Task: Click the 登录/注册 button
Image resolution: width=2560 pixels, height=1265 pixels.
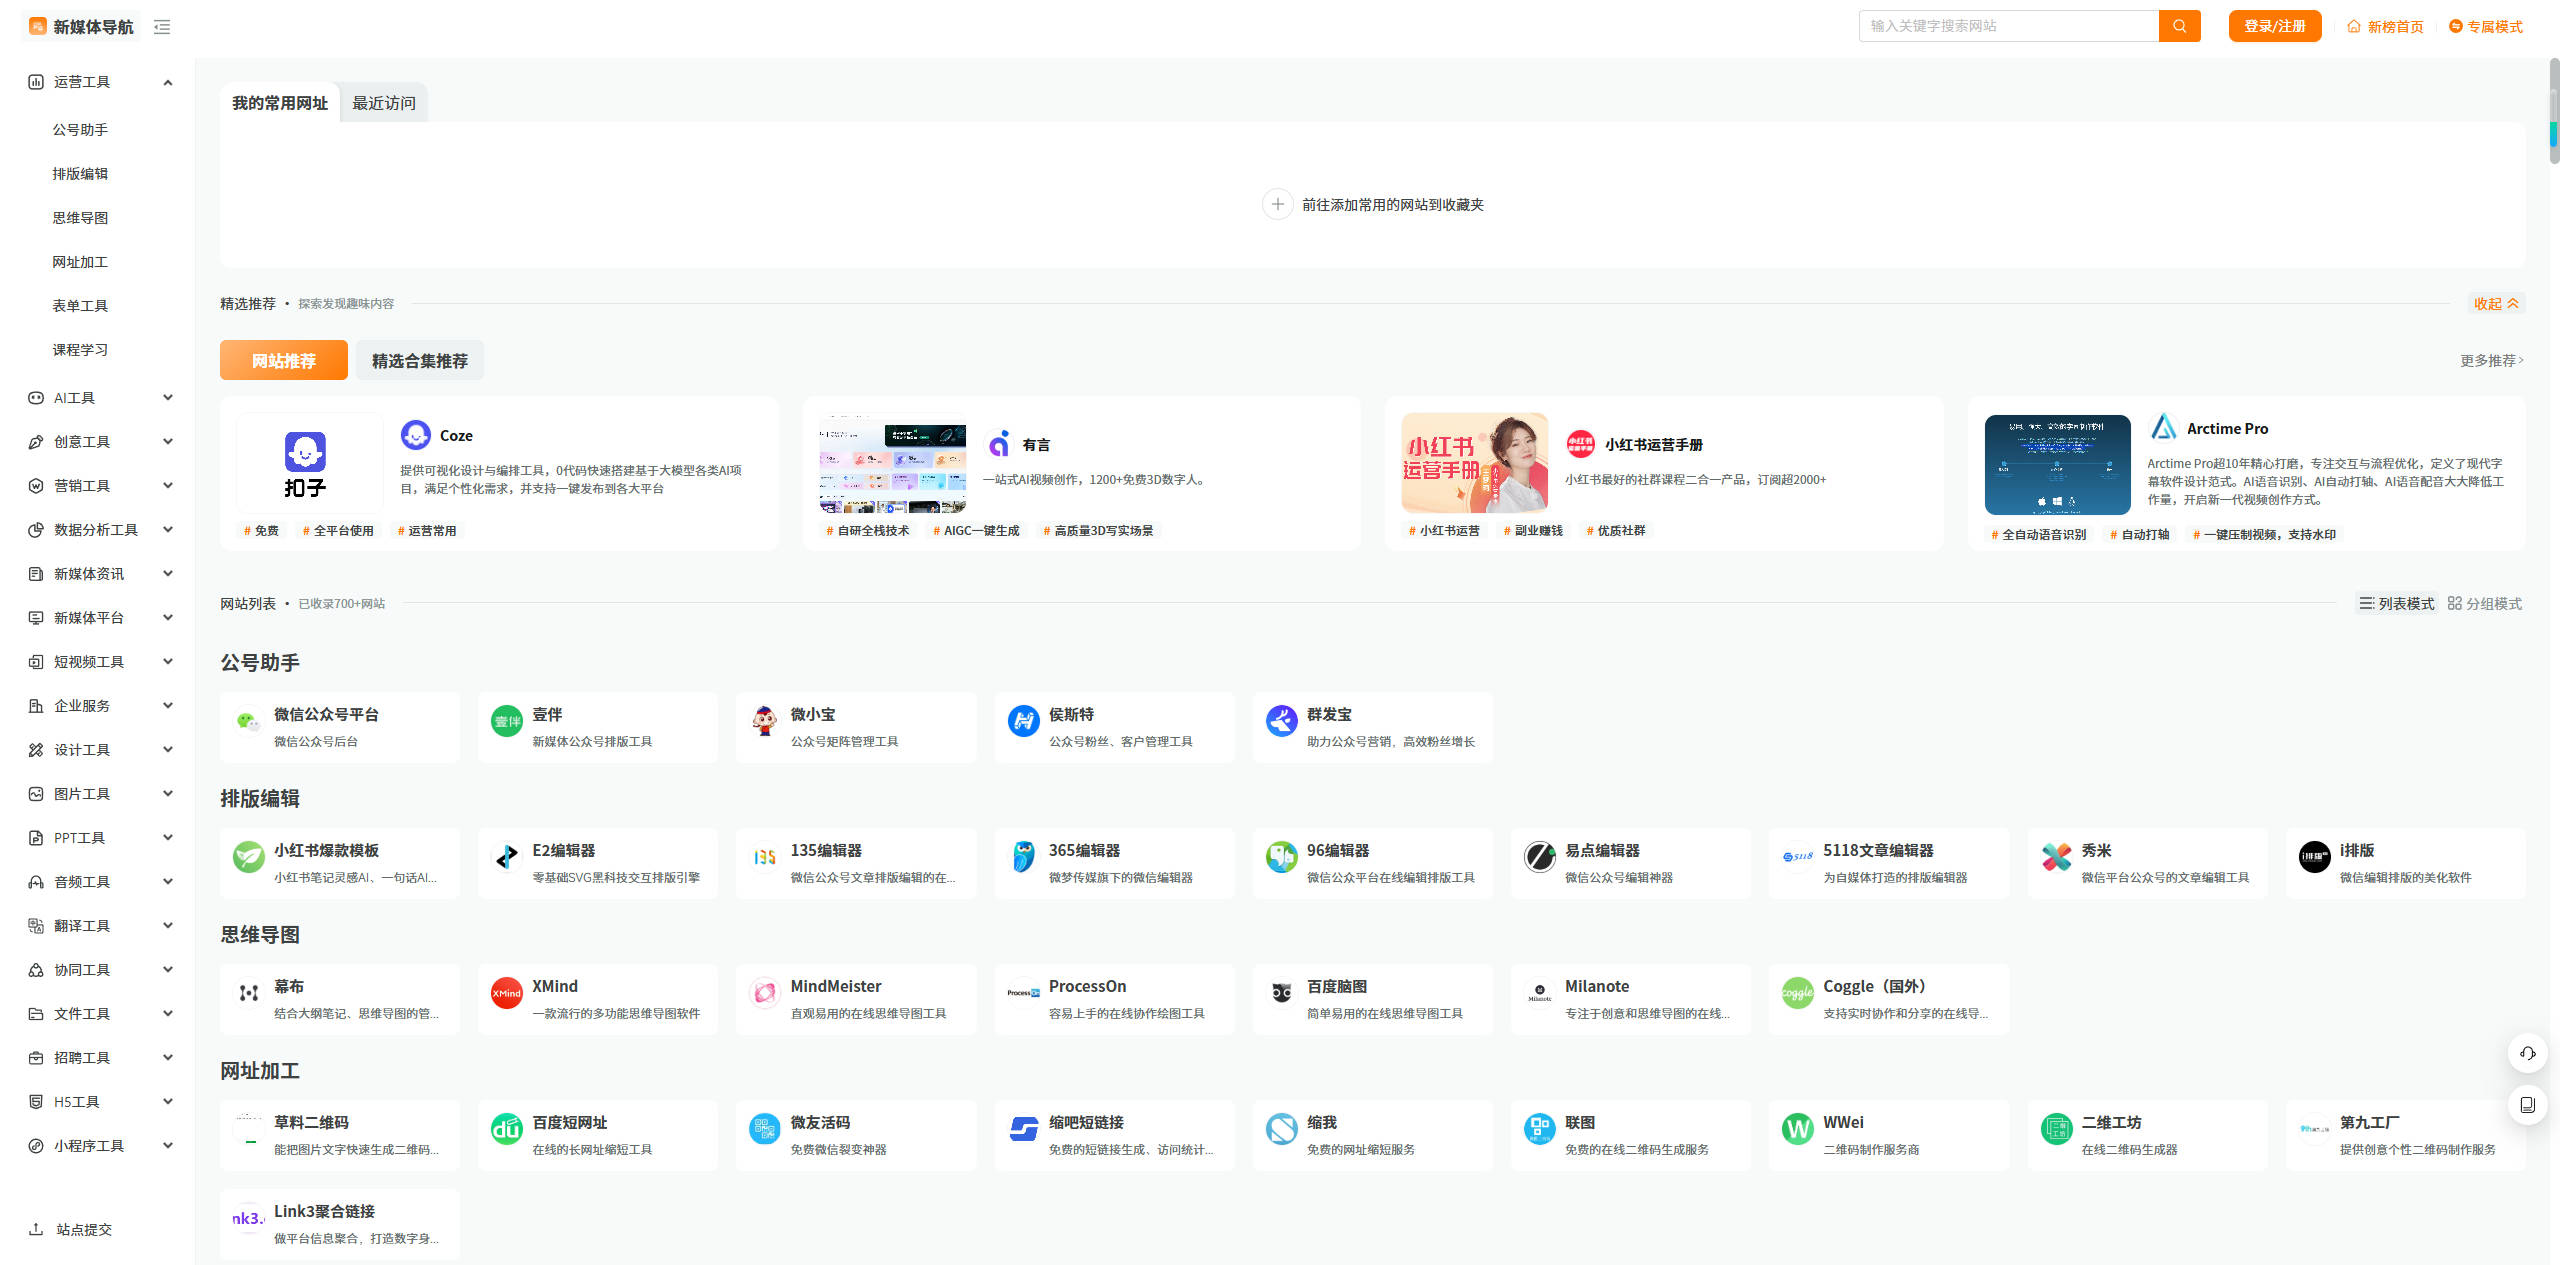Action: [x=2275, y=26]
